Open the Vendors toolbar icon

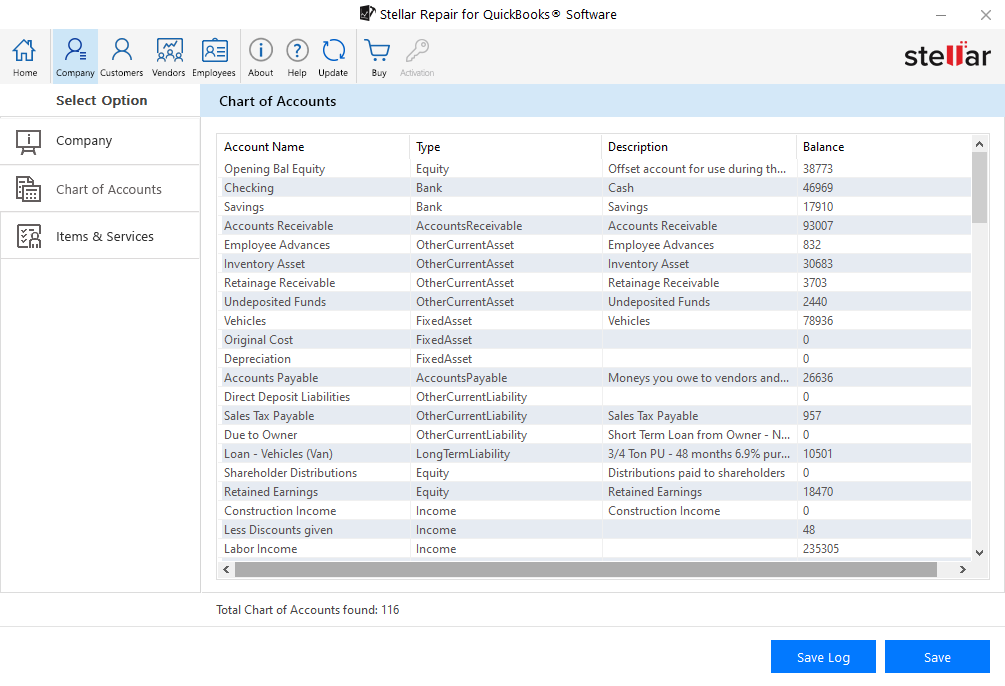[169, 56]
